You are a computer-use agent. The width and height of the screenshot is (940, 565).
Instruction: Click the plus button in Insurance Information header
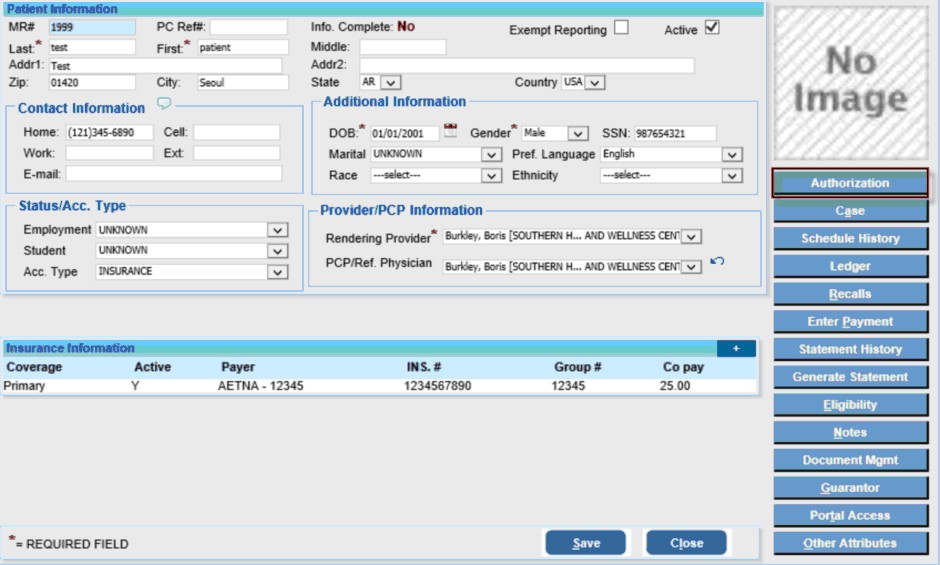pyautogui.click(x=736, y=348)
